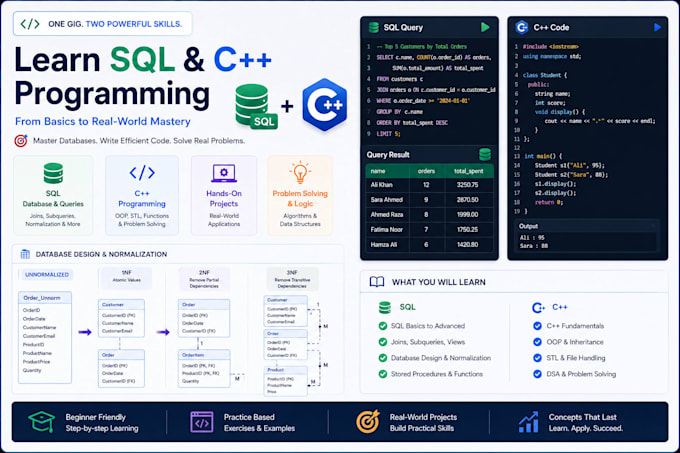
Task: Select the 3NF Remove Transitive Dependencies label
Action: tap(292, 279)
